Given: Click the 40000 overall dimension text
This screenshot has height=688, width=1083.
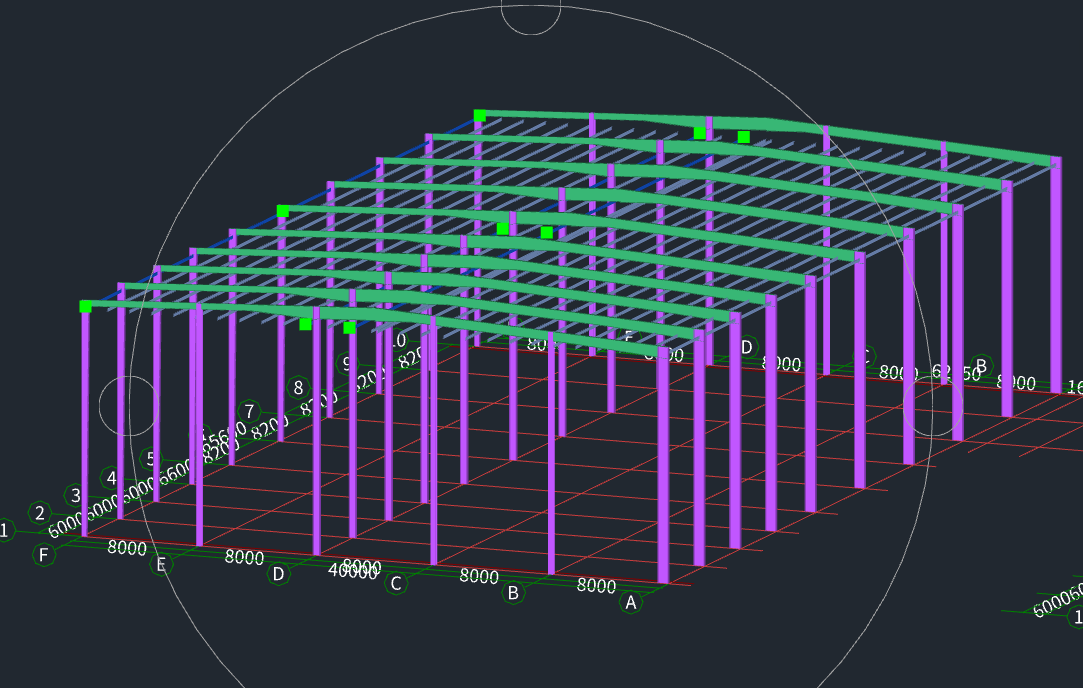Looking at the screenshot, I should (x=352, y=571).
